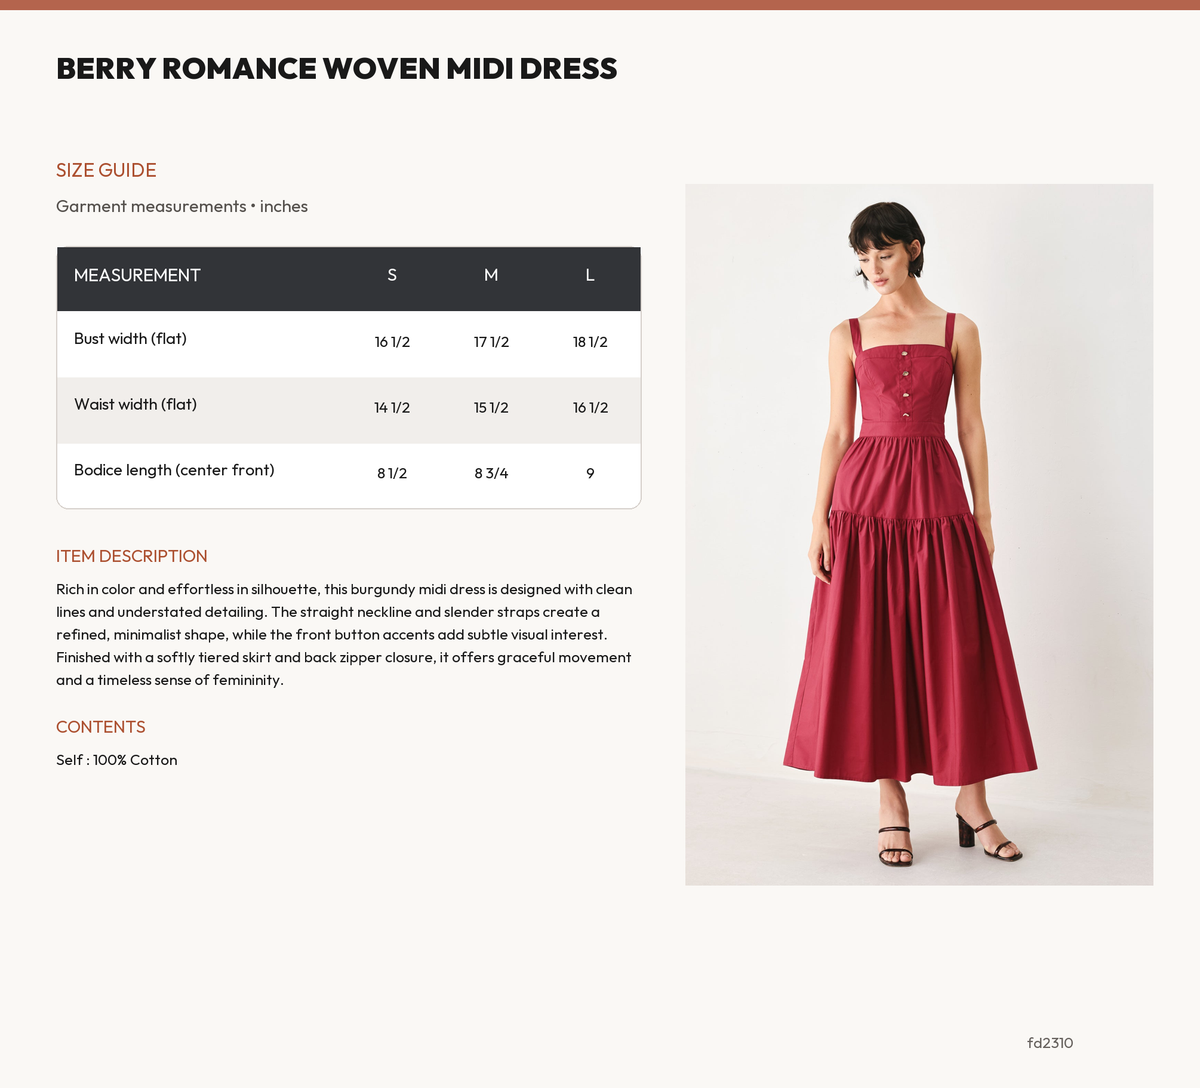Click bodice length value 9 for L
The height and width of the screenshot is (1088, 1200).
tap(590, 473)
